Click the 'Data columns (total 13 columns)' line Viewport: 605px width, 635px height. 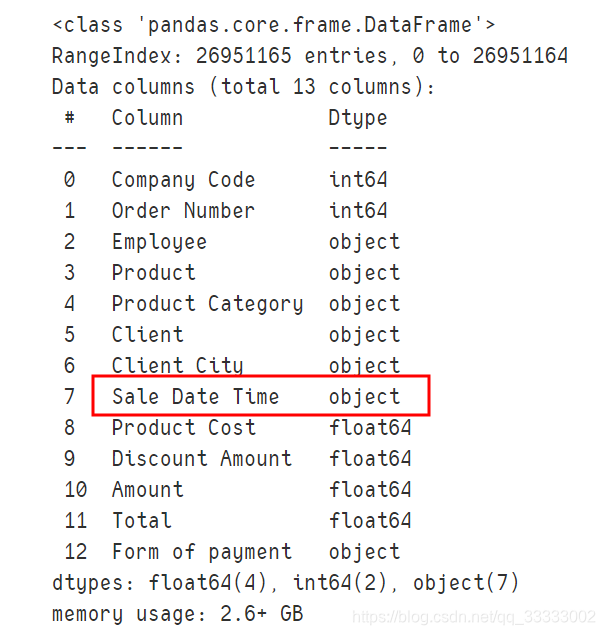click(x=243, y=87)
